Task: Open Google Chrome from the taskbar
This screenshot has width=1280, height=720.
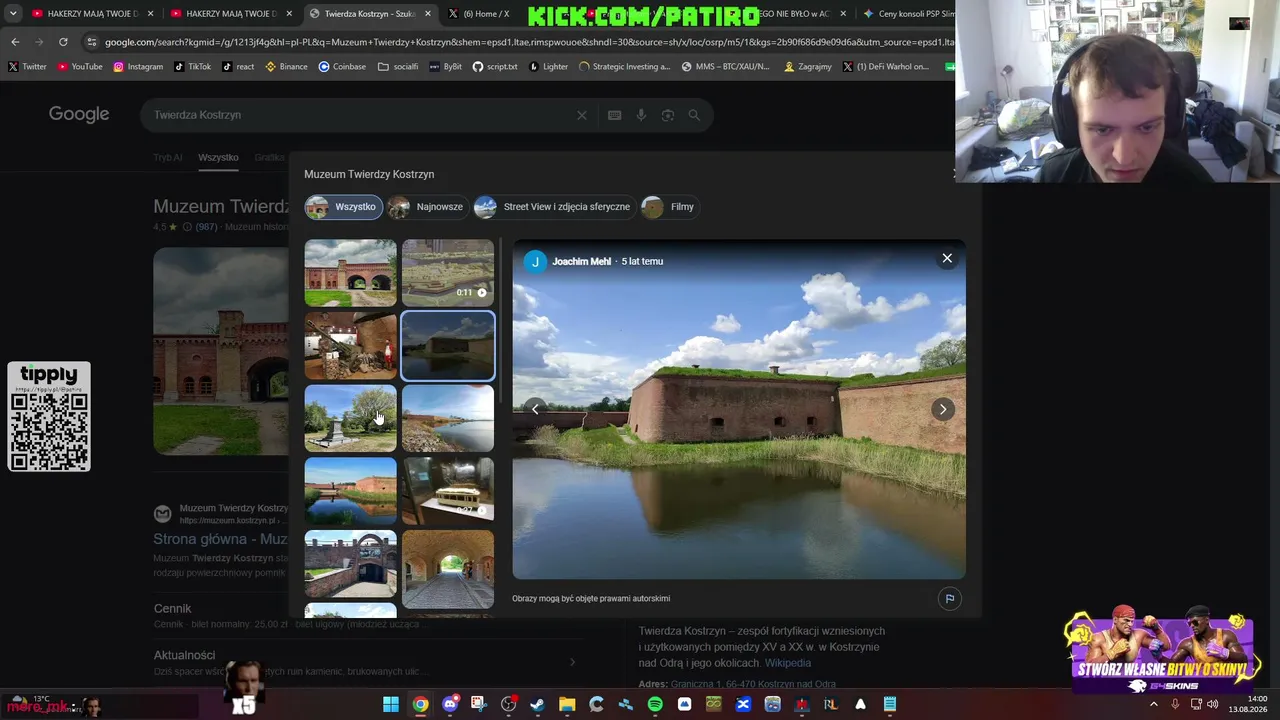Action: pos(420,704)
